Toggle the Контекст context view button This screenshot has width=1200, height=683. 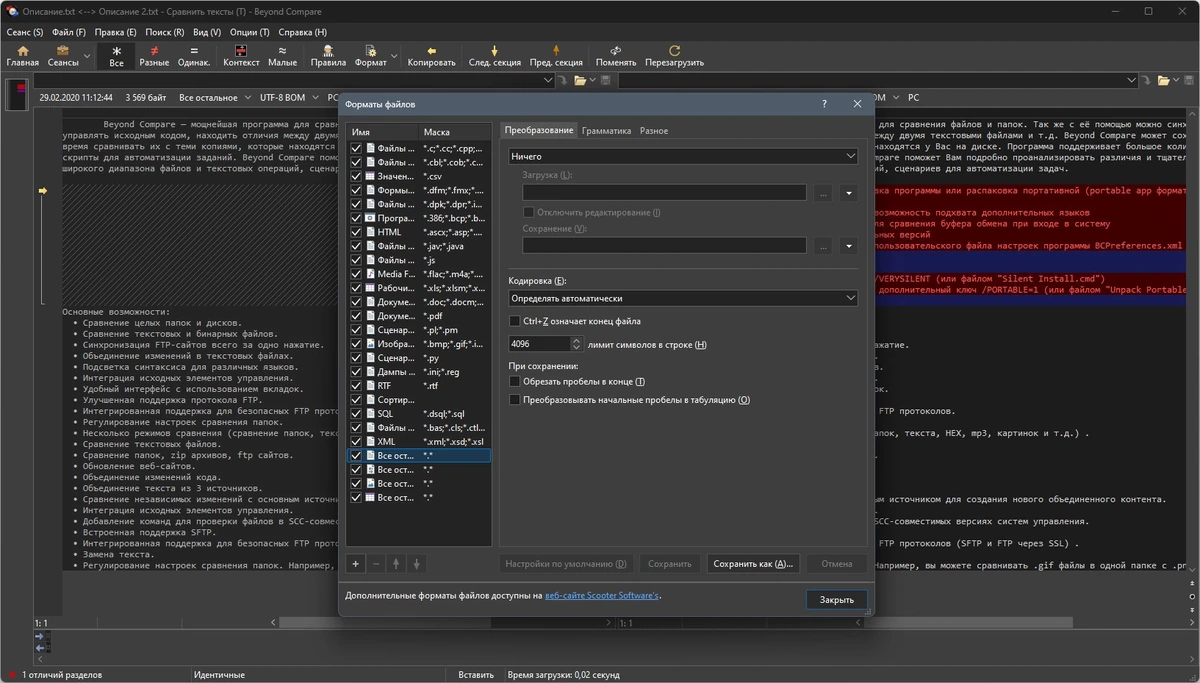tap(241, 56)
